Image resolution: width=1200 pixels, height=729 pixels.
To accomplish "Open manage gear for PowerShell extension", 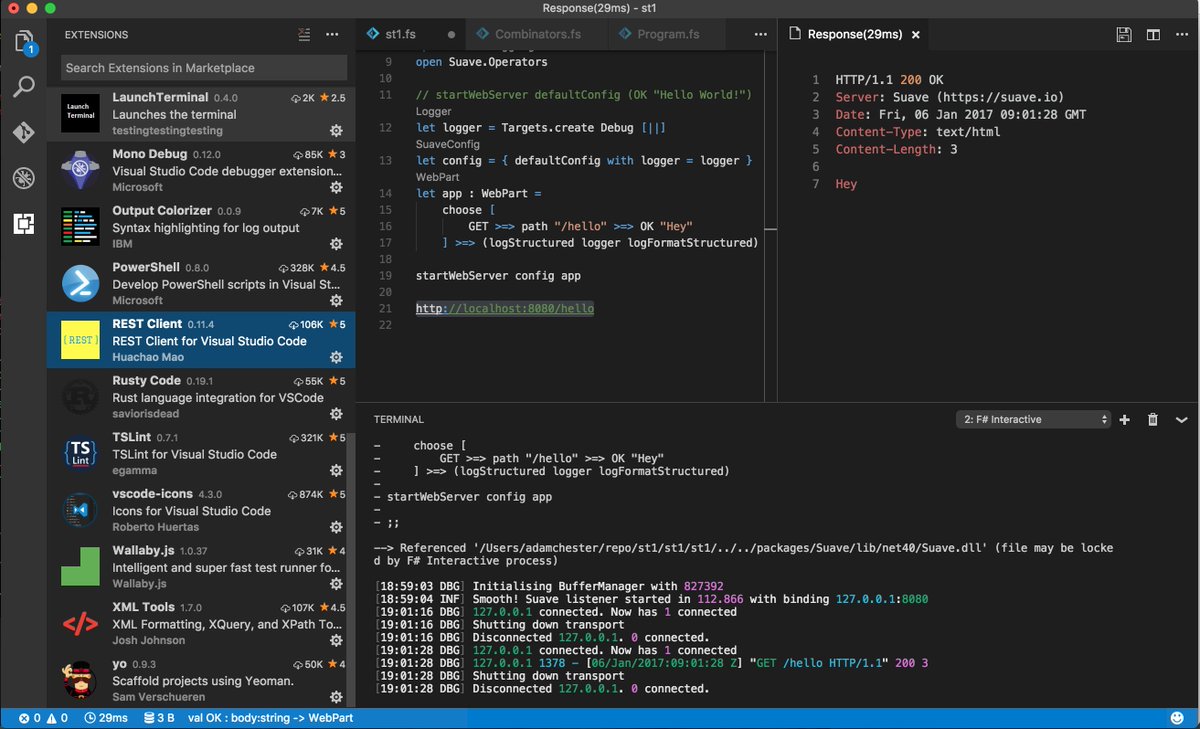I will [x=336, y=300].
